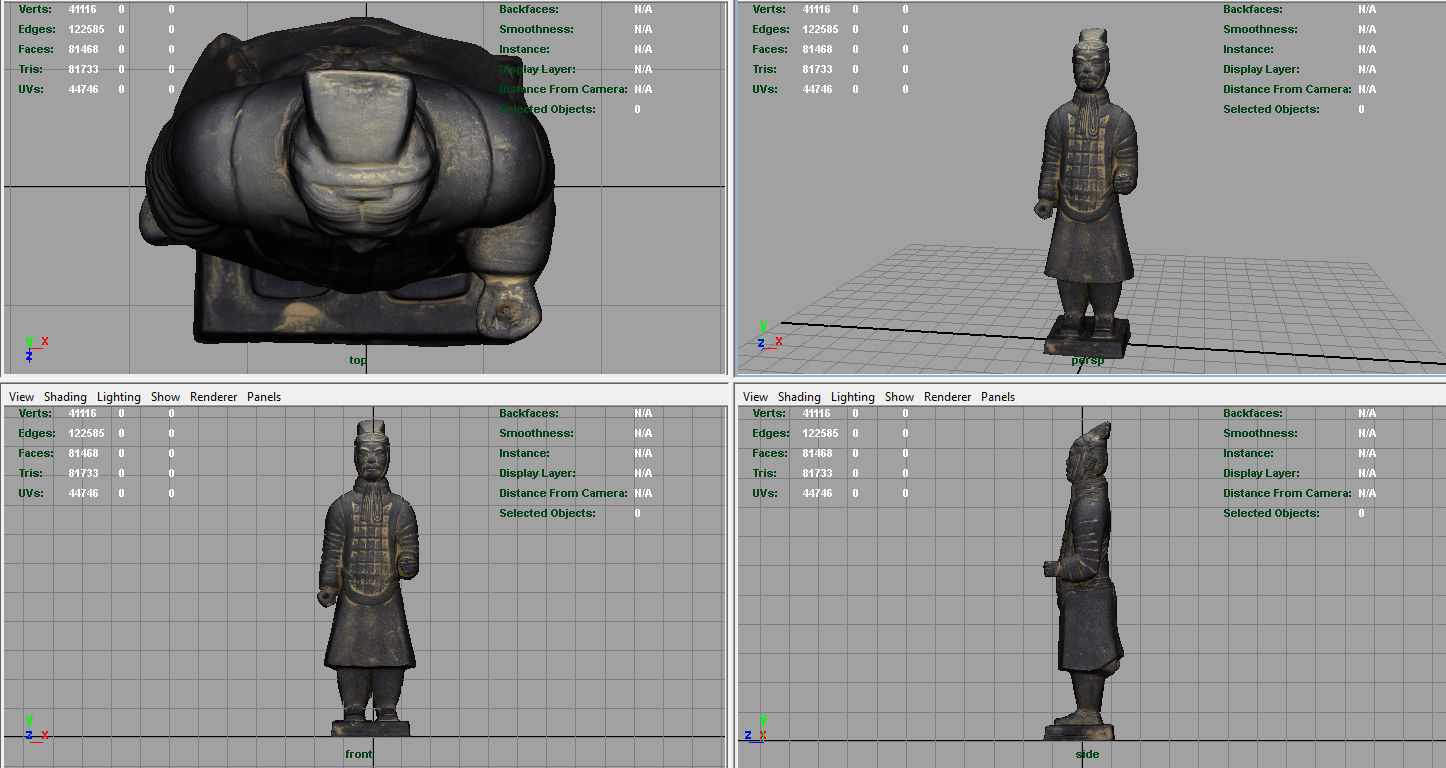Click the 'persp' camera label
1446x768 pixels.
point(1088,360)
